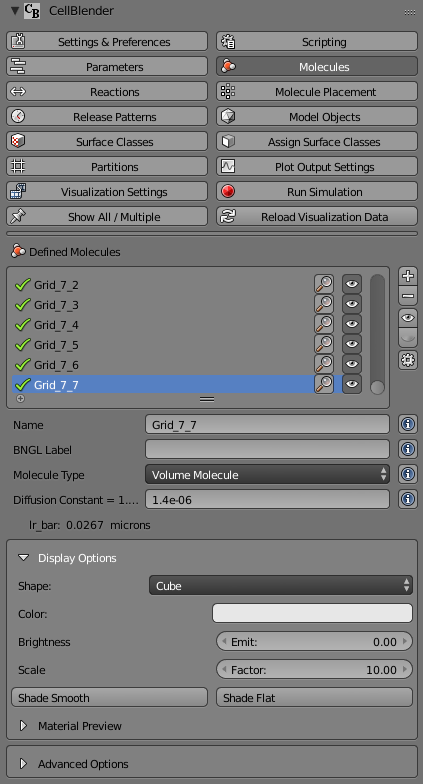Click info icon next to Molecule Type
Image resolution: width=423 pixels, height=784 pixels.
(408, 474)
